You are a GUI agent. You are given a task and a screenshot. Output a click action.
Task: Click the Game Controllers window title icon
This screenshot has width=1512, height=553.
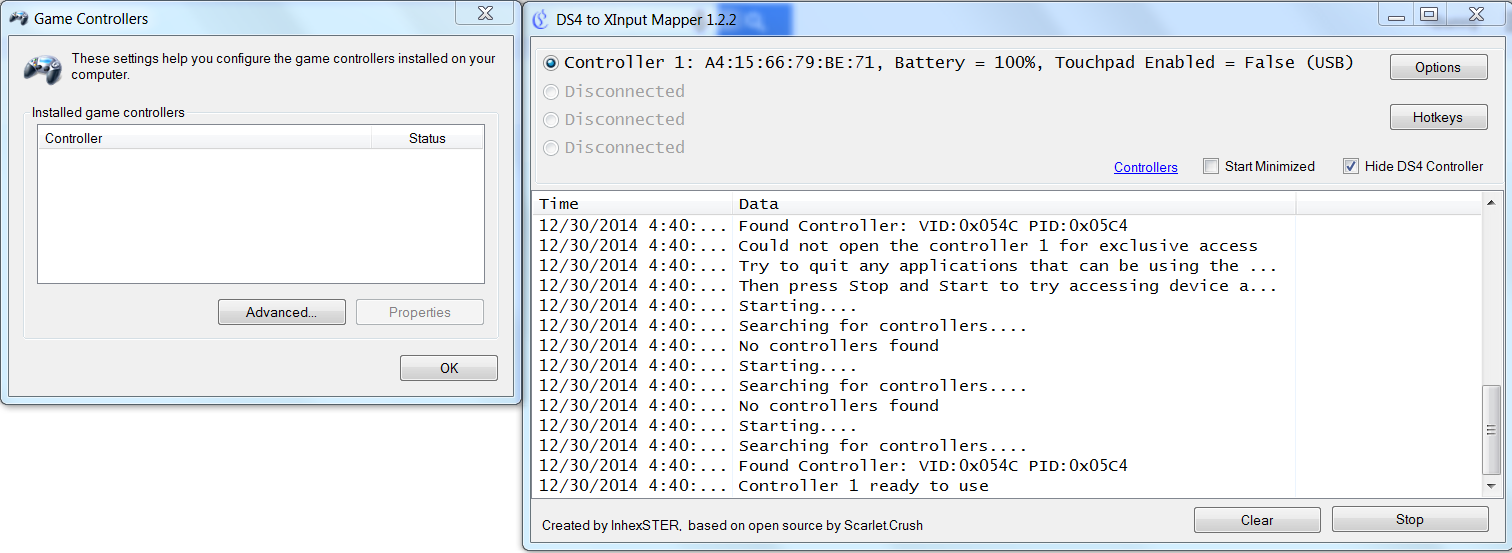coord(19,18)
